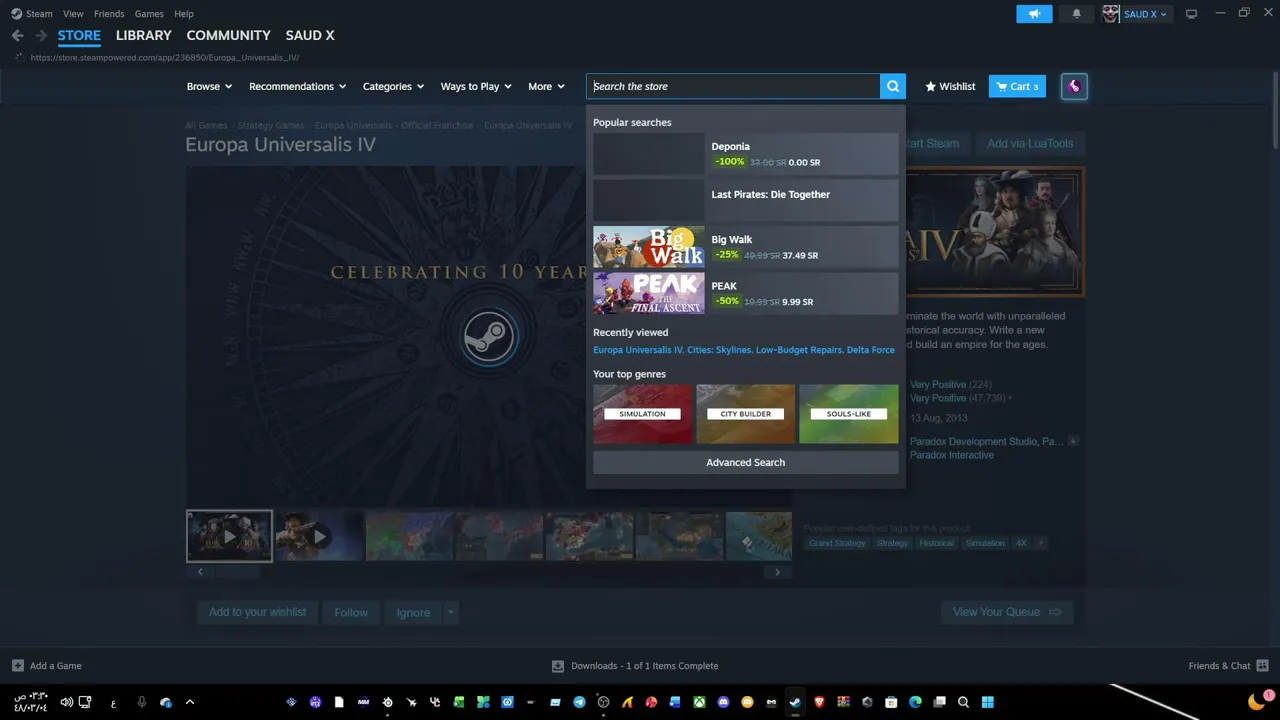This screenshot has height=720, width=1280.
Task: Open the notifications bell
Action: (1077, 14)
